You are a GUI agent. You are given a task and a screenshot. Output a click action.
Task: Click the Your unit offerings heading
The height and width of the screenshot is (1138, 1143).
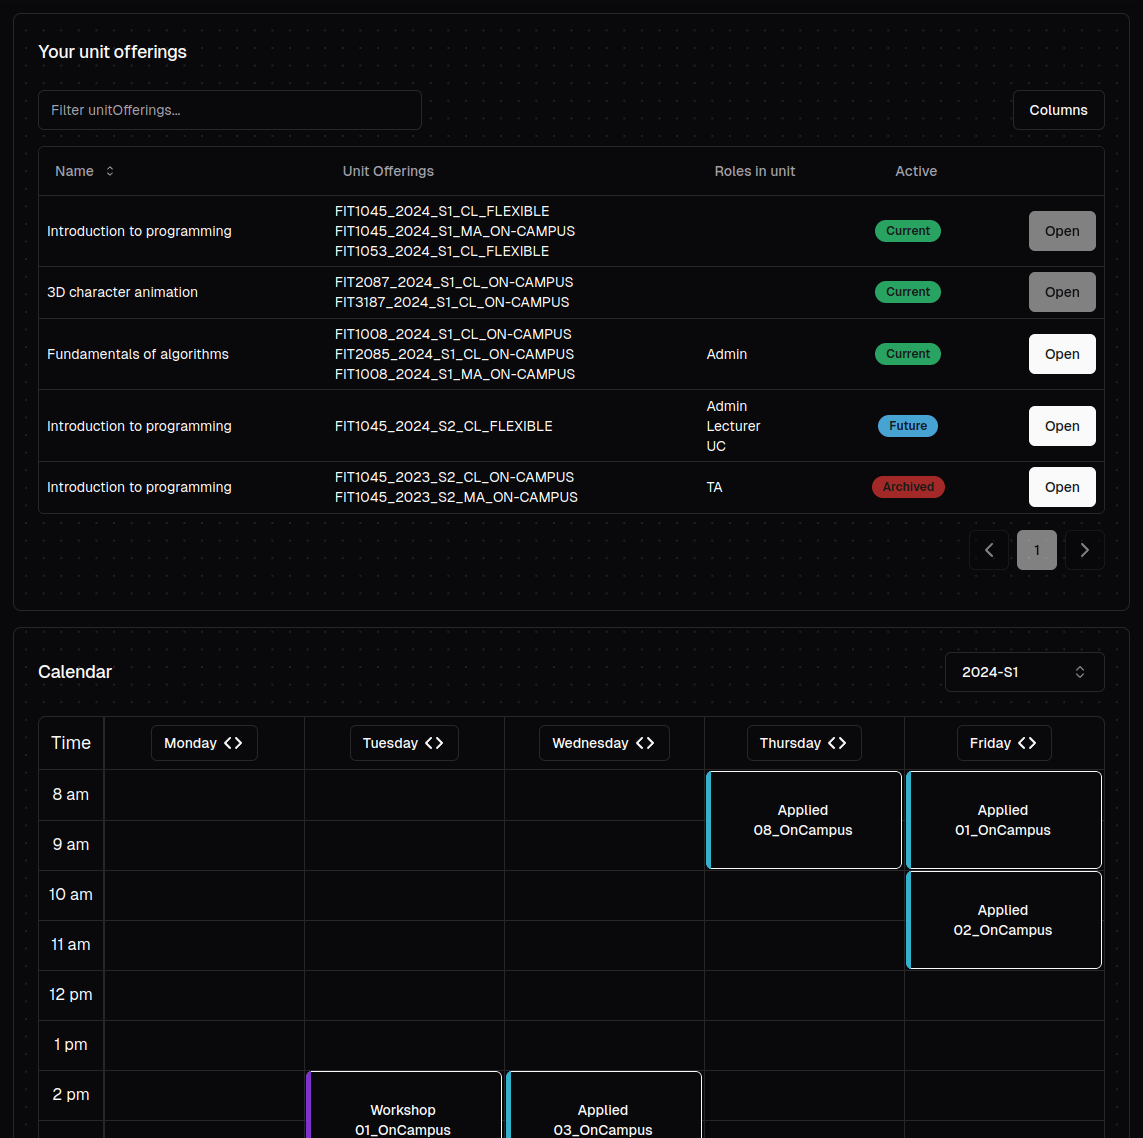pyautogui.click(x=112, y=52)
